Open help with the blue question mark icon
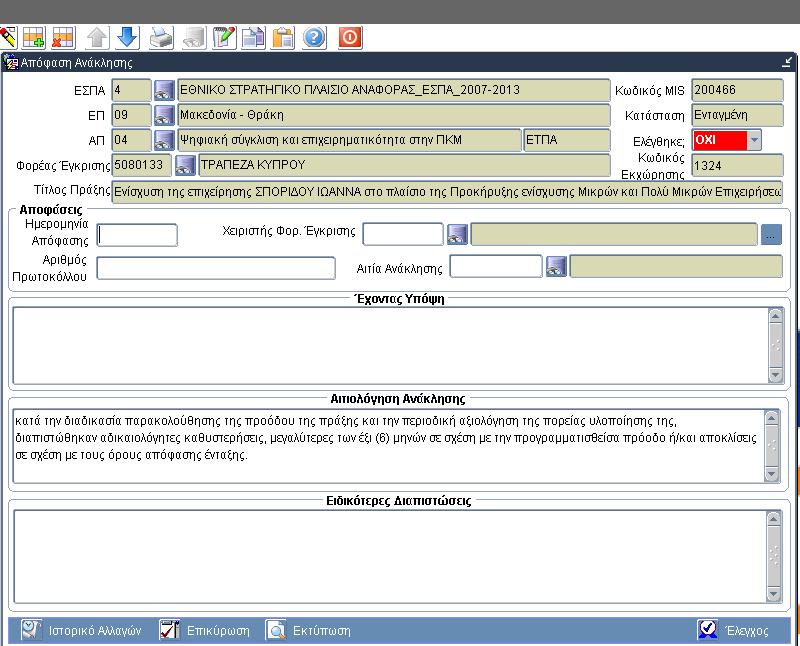Screen dimensions: 800x646 [x=314, y=37]
